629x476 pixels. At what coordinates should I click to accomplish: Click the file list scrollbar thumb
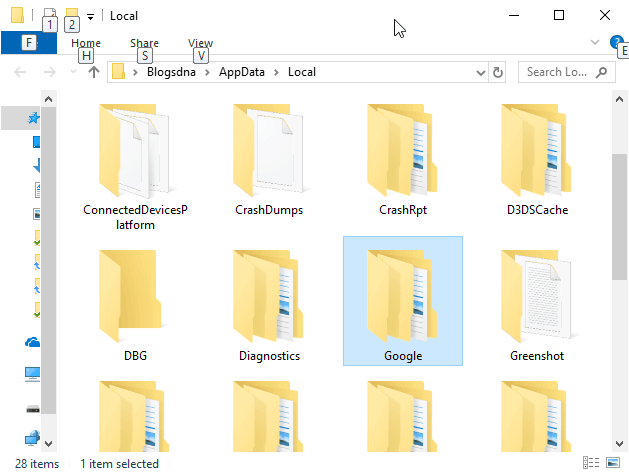[619, 217]
